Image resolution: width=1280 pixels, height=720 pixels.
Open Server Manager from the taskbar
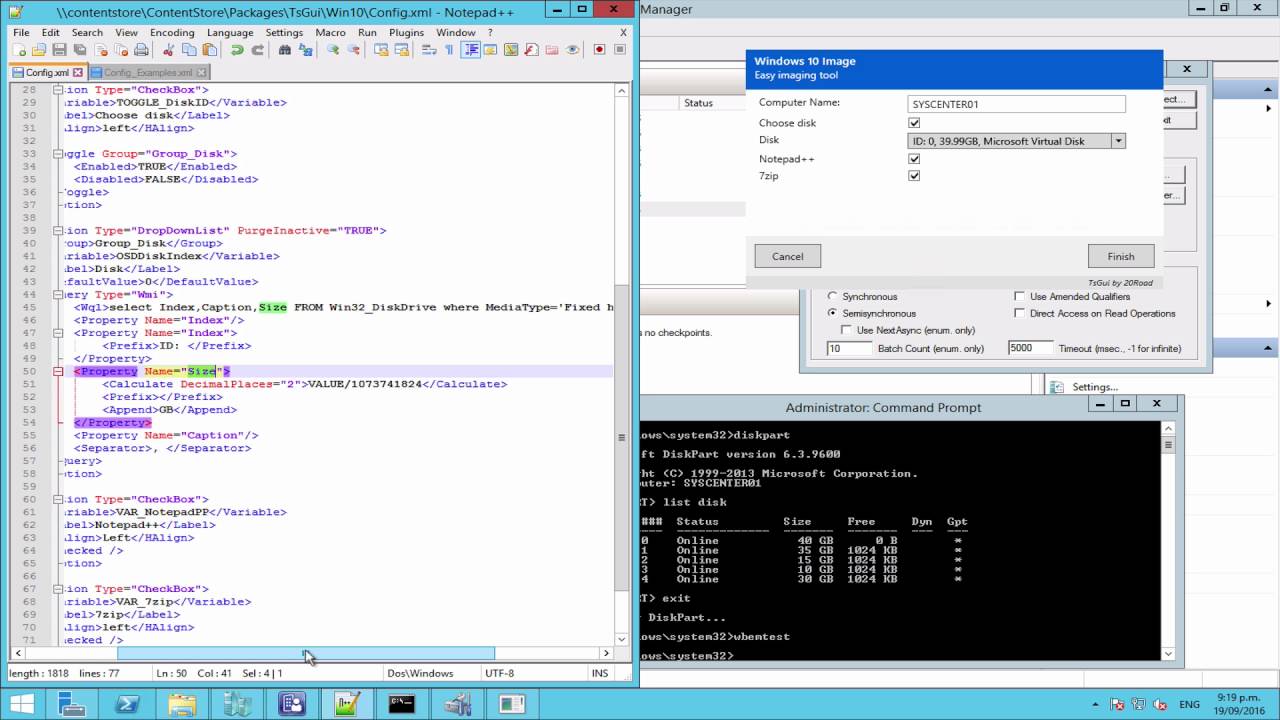pos(72,704)
